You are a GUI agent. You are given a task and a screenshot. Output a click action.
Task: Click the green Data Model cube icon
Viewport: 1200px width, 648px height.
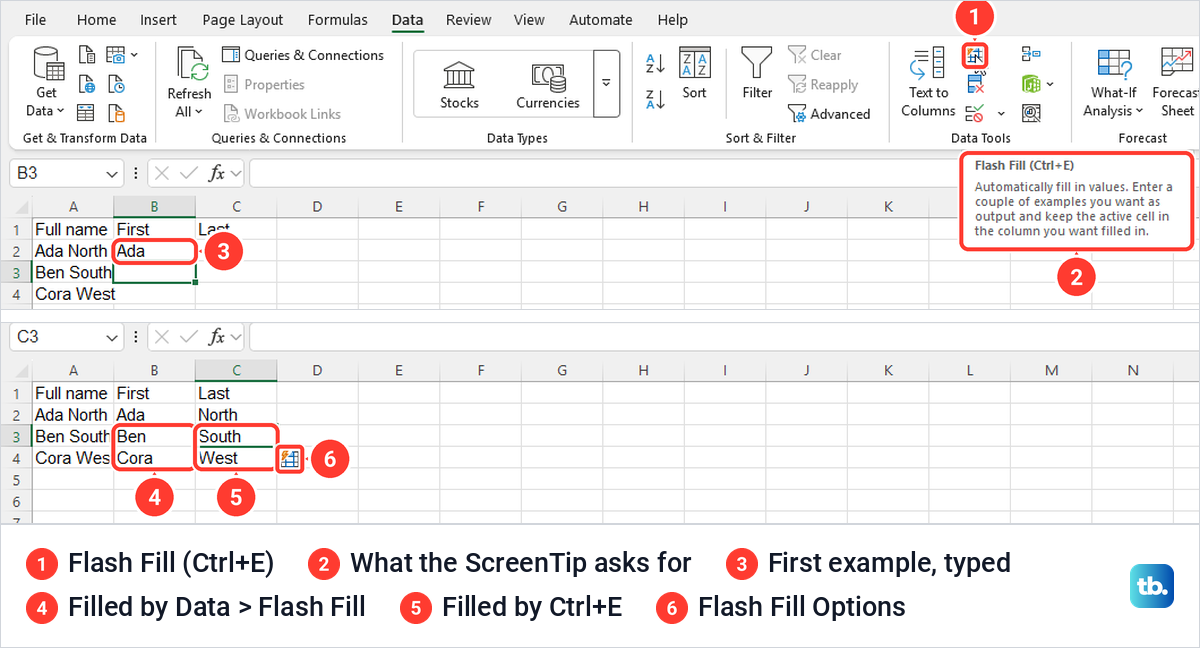[1031, 84]
